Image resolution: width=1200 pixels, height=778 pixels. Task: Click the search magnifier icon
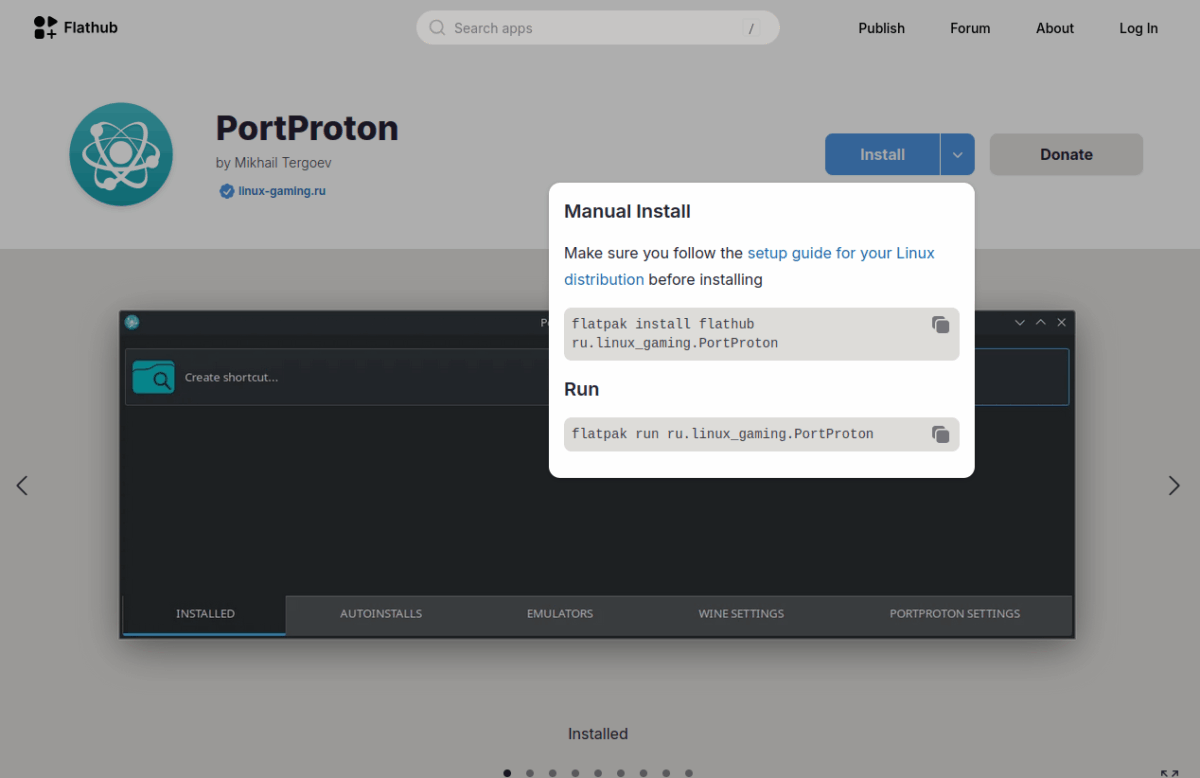(437, 27)
